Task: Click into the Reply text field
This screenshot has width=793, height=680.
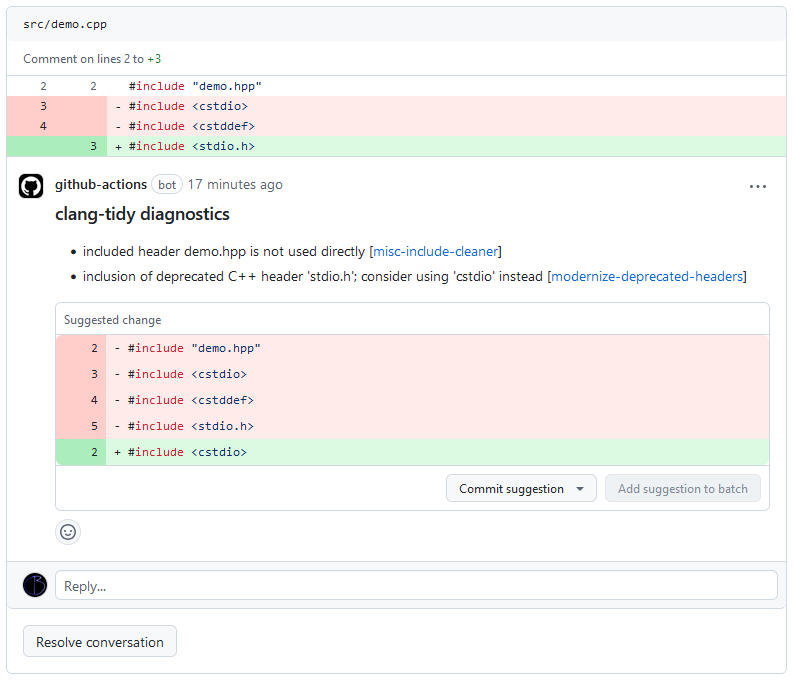Action: coord(416,586)
